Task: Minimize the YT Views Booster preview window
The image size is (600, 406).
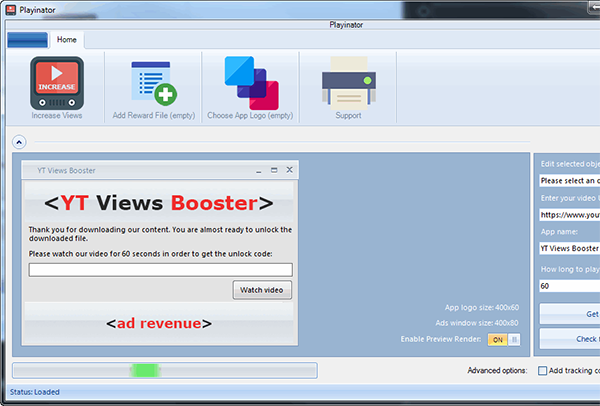Action: tap(259, 170)
